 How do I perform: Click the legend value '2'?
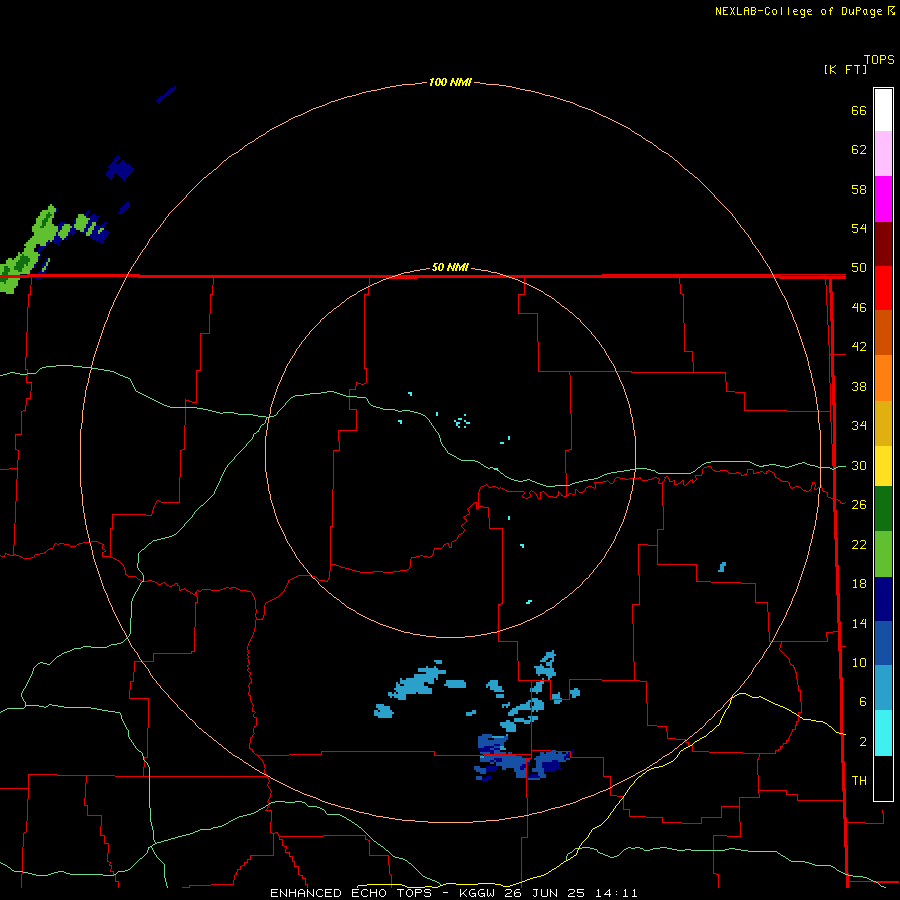coord(863,742)
